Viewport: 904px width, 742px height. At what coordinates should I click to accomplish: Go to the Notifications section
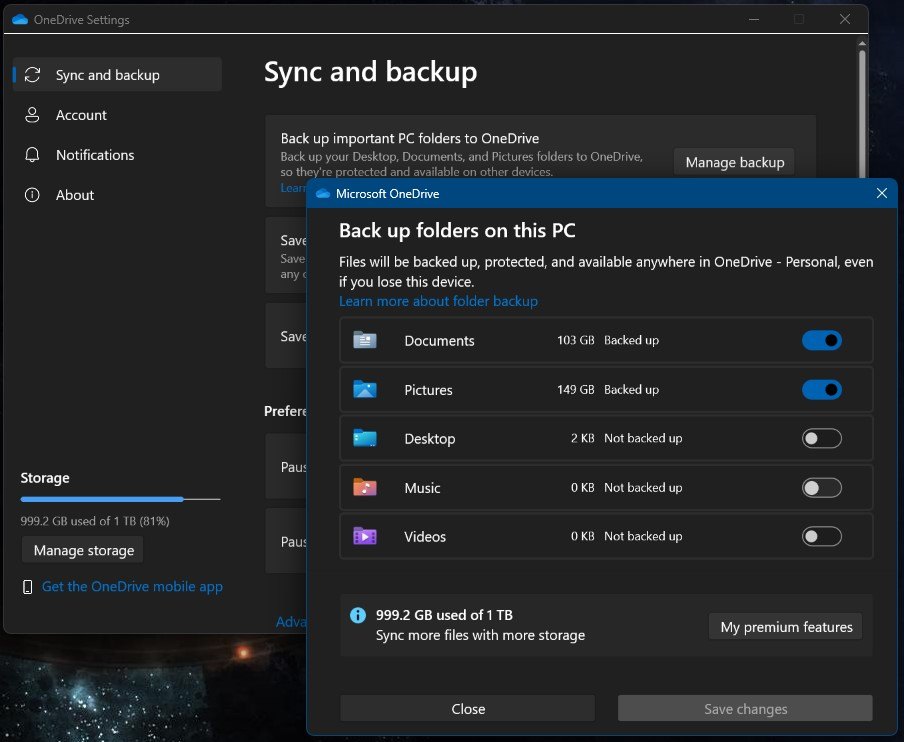click(x=95, y=155)
